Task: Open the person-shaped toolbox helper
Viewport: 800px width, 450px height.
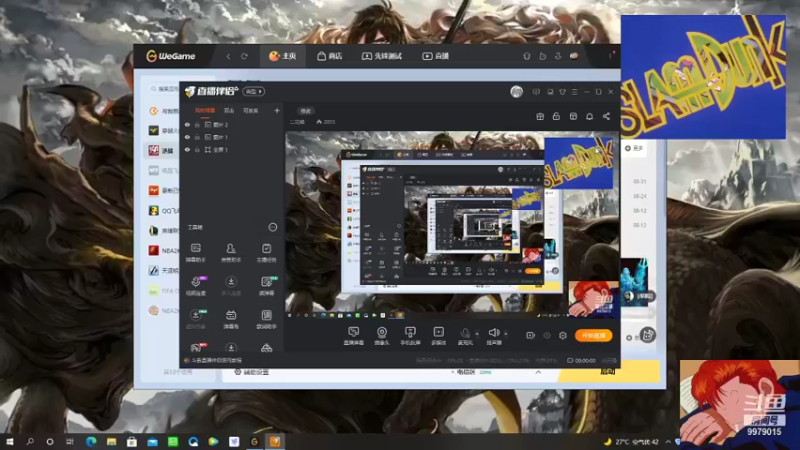Action: [x=231, y=253]
